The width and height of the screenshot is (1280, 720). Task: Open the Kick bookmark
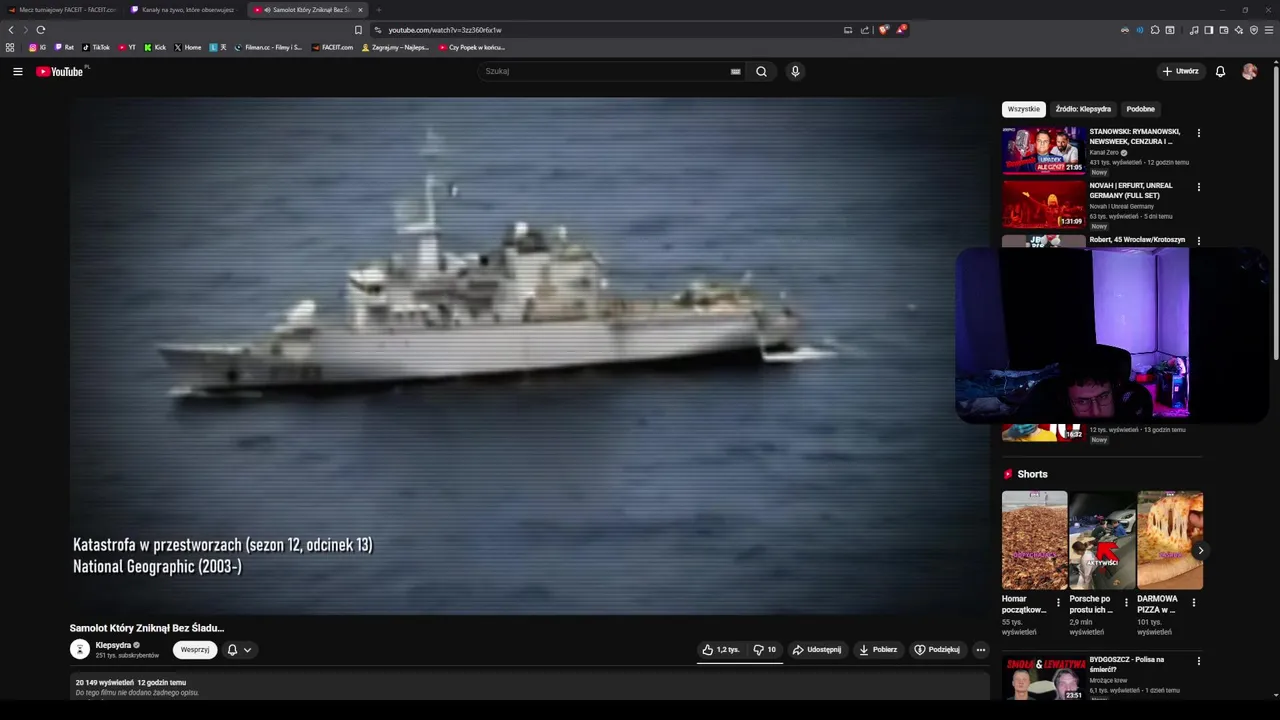click(155, 47)
